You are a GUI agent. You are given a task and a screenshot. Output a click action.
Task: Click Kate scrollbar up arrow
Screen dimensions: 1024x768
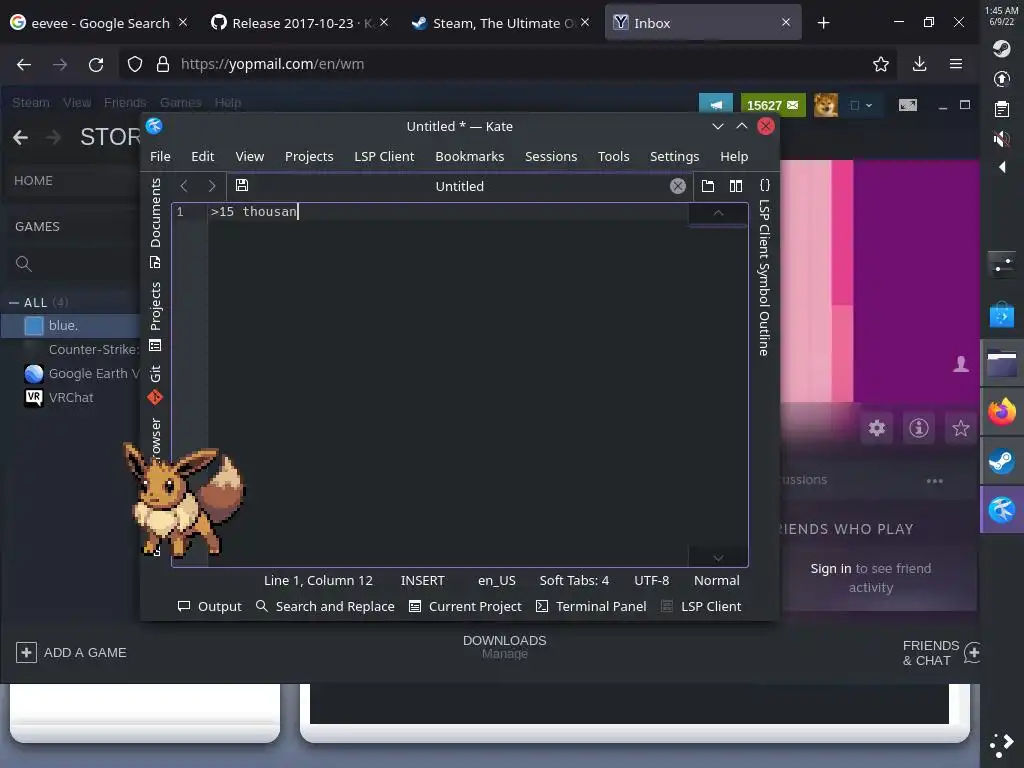(718, 213)
